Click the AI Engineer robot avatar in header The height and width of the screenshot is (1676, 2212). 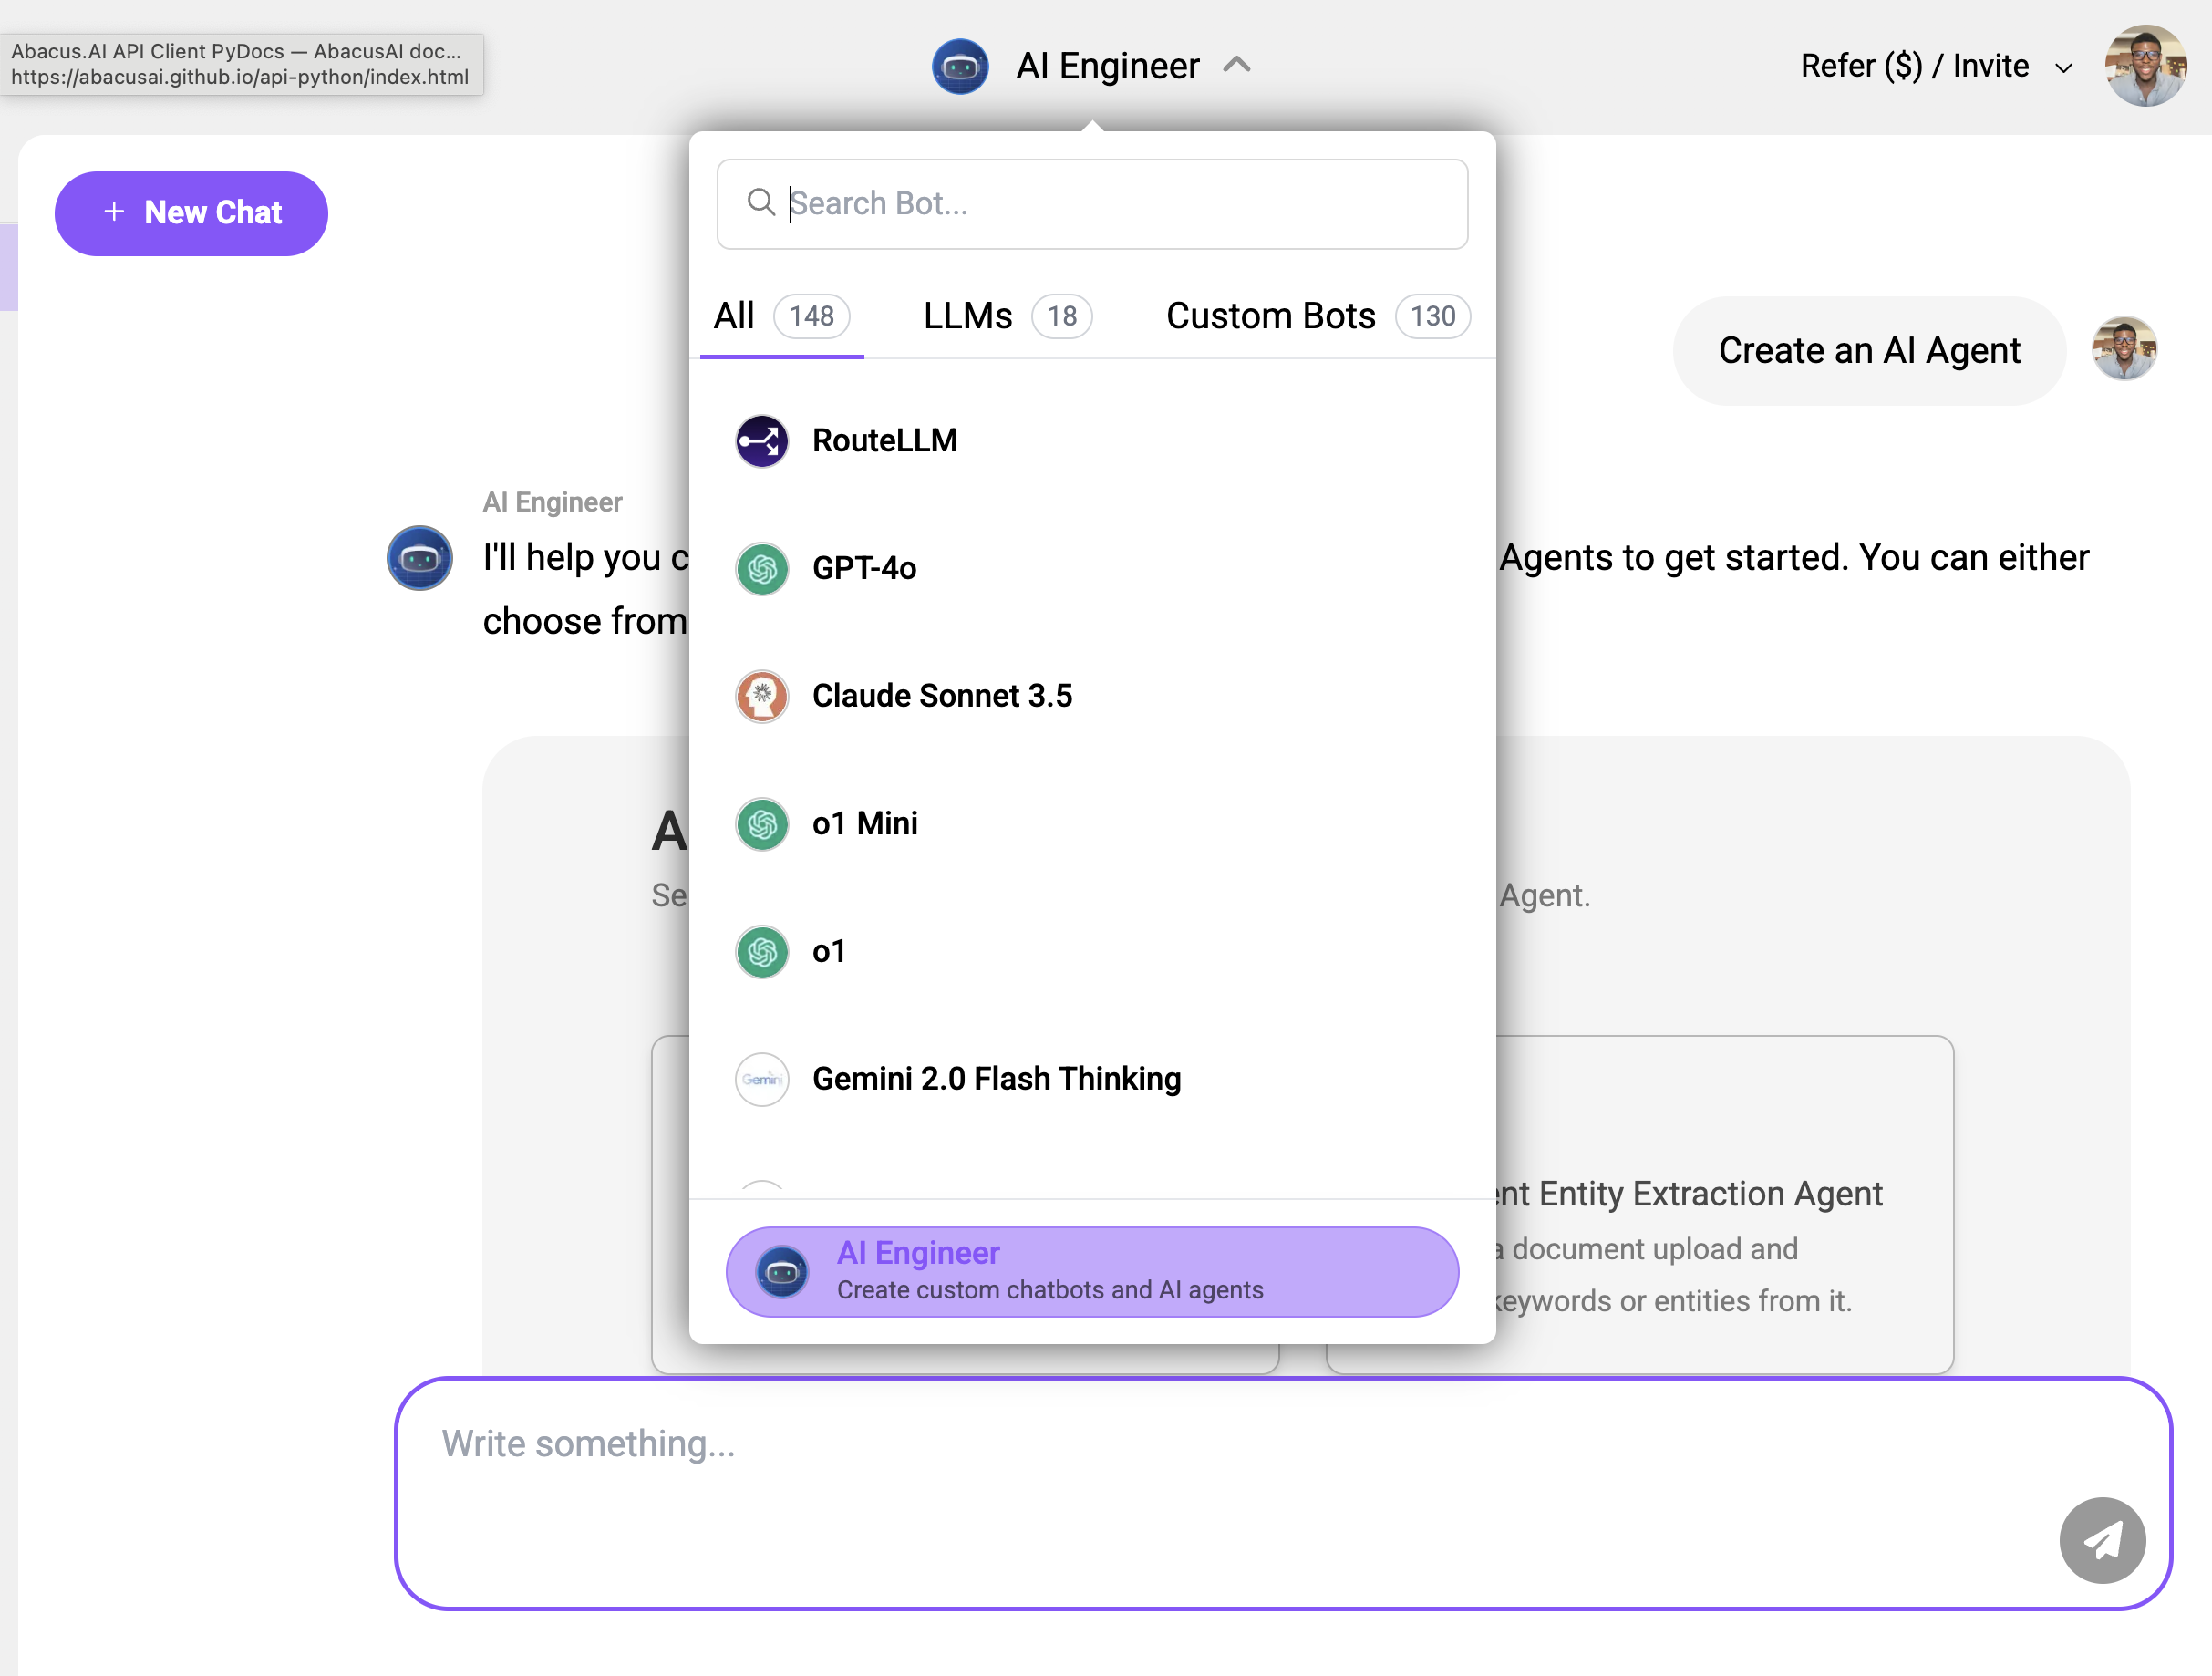coord(960,66)
